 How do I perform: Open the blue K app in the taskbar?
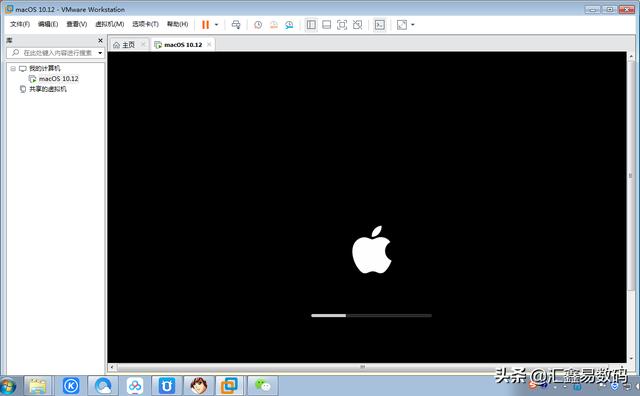click(71, 386)
